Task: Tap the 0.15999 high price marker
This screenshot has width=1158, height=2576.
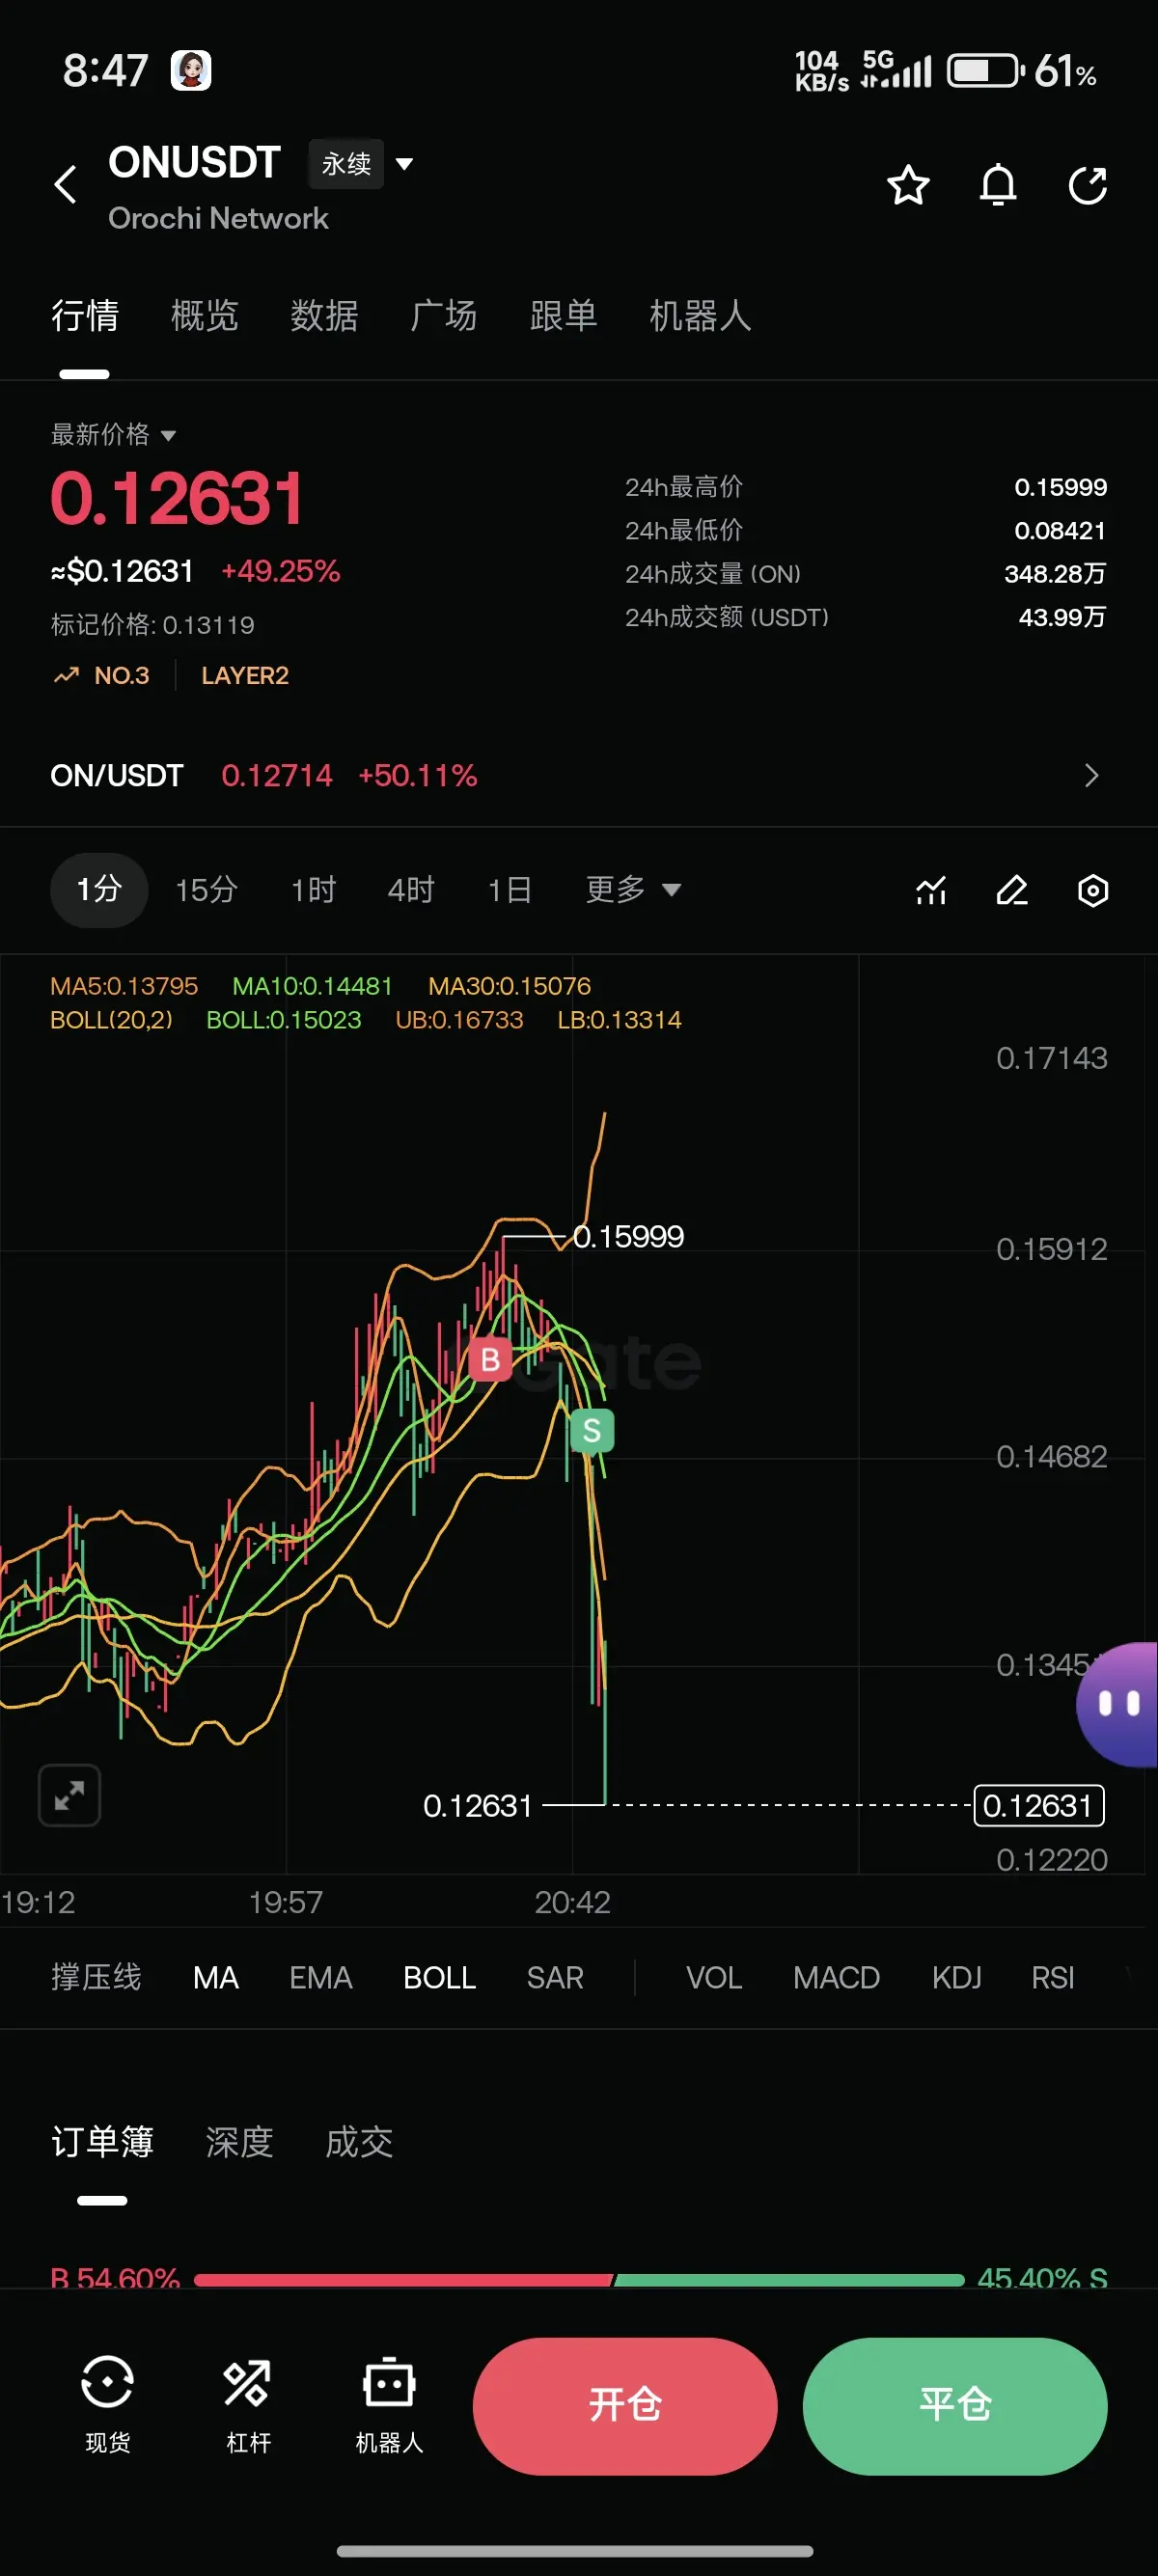Action: coord(628,1236)
